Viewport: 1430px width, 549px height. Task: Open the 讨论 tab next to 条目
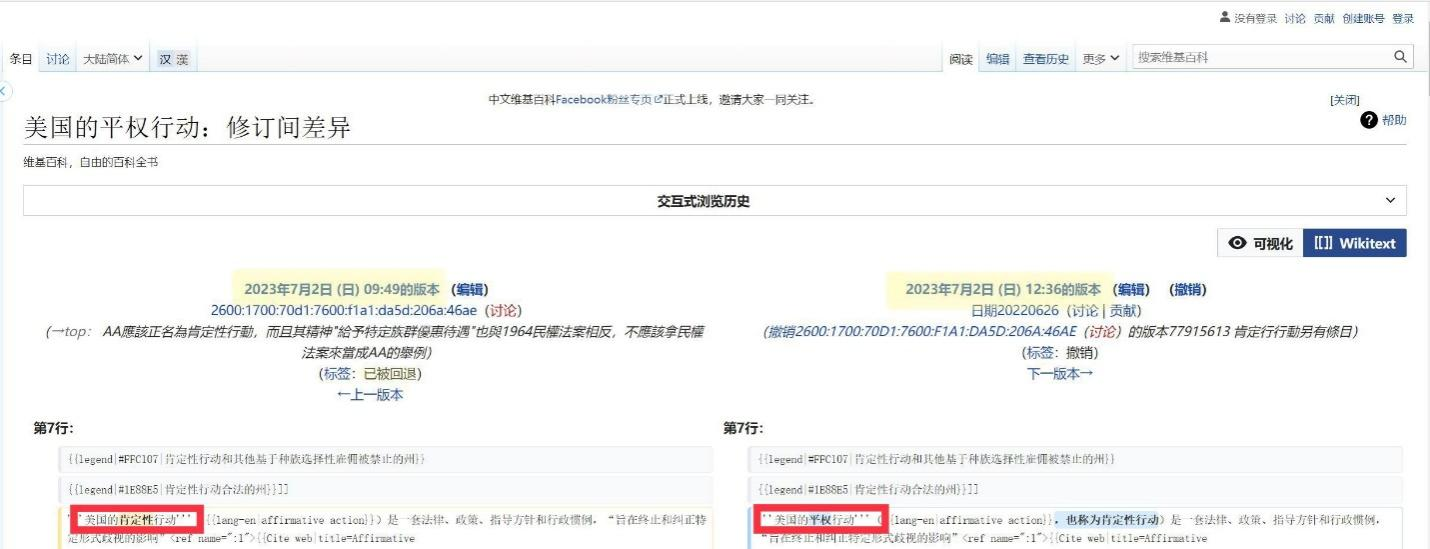58,59
